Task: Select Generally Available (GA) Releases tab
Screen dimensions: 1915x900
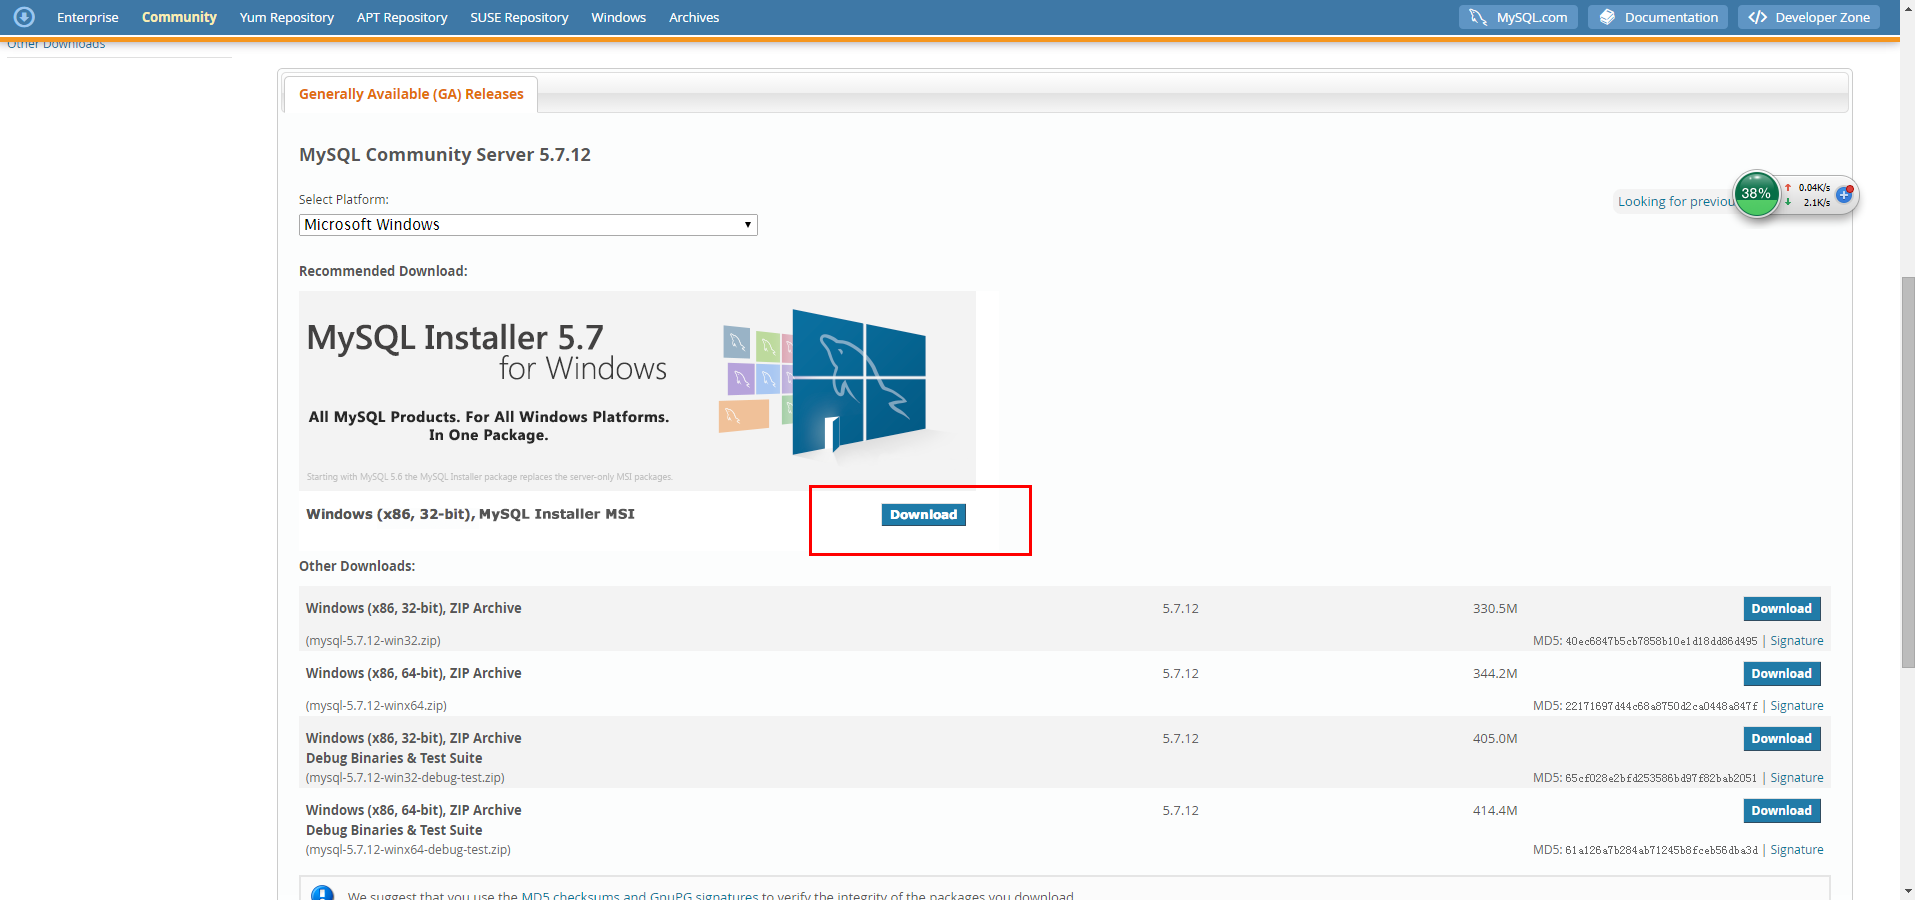Action: pos(411,94)
